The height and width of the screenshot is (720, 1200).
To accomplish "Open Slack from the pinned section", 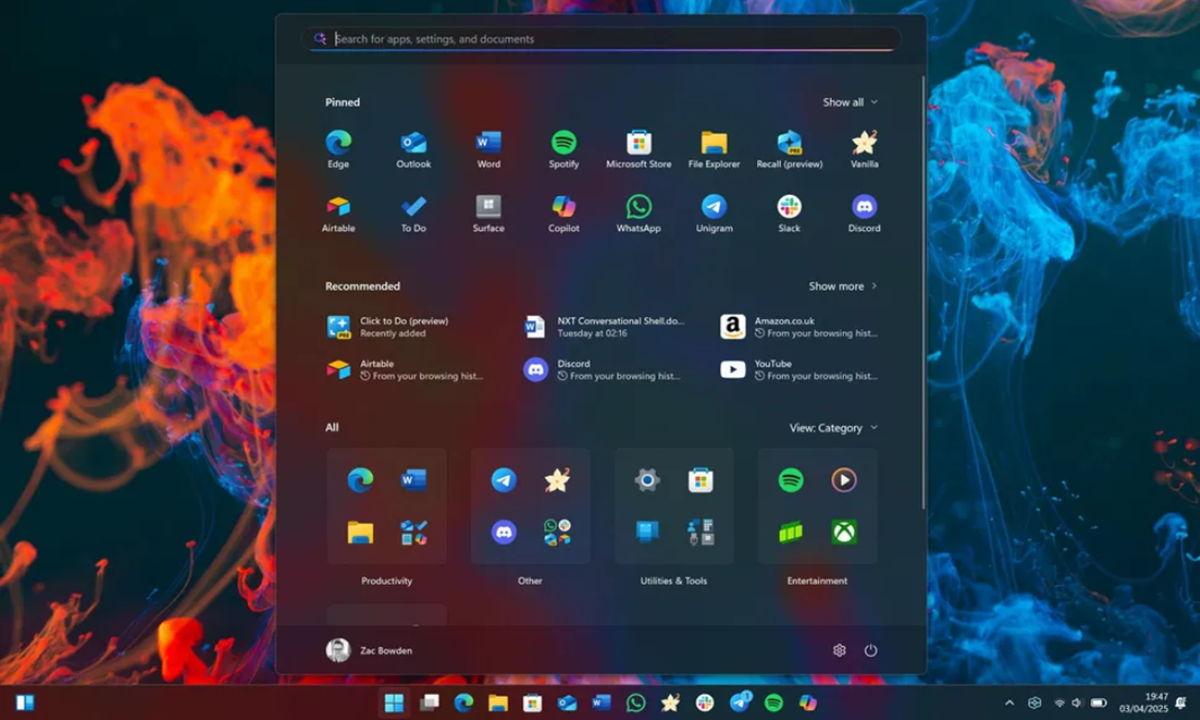I will 788,205.
